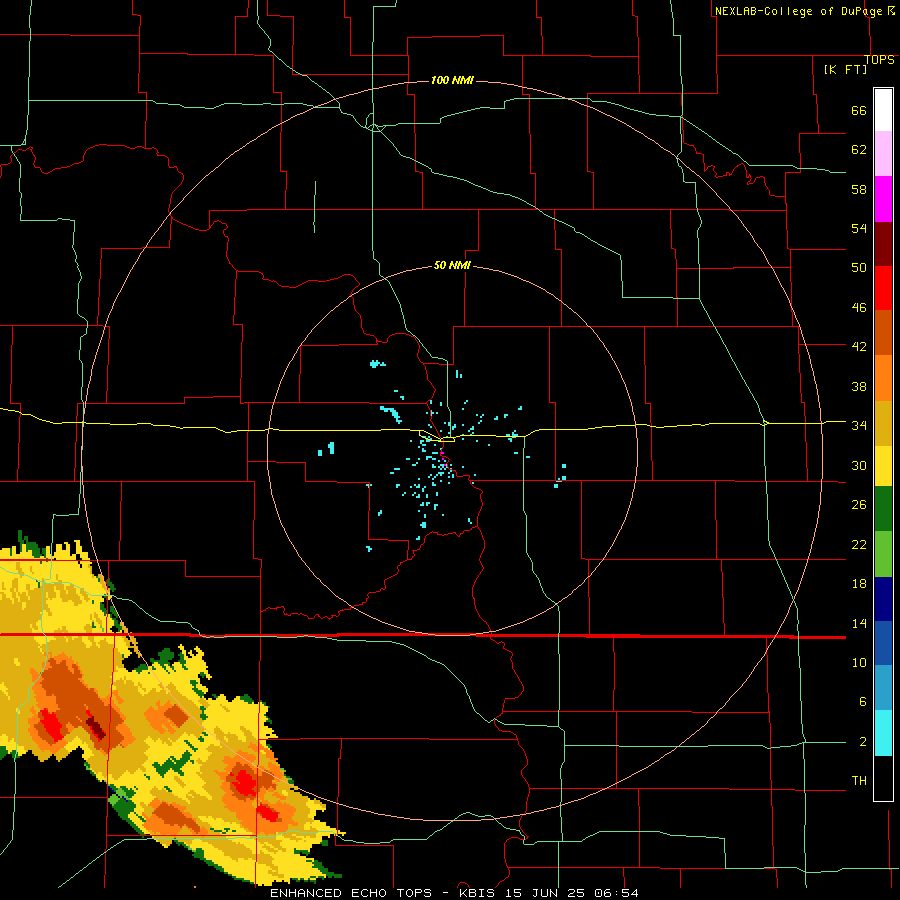Click the "TOPS" legend title
900x900 pixels.
click(879, 60)
